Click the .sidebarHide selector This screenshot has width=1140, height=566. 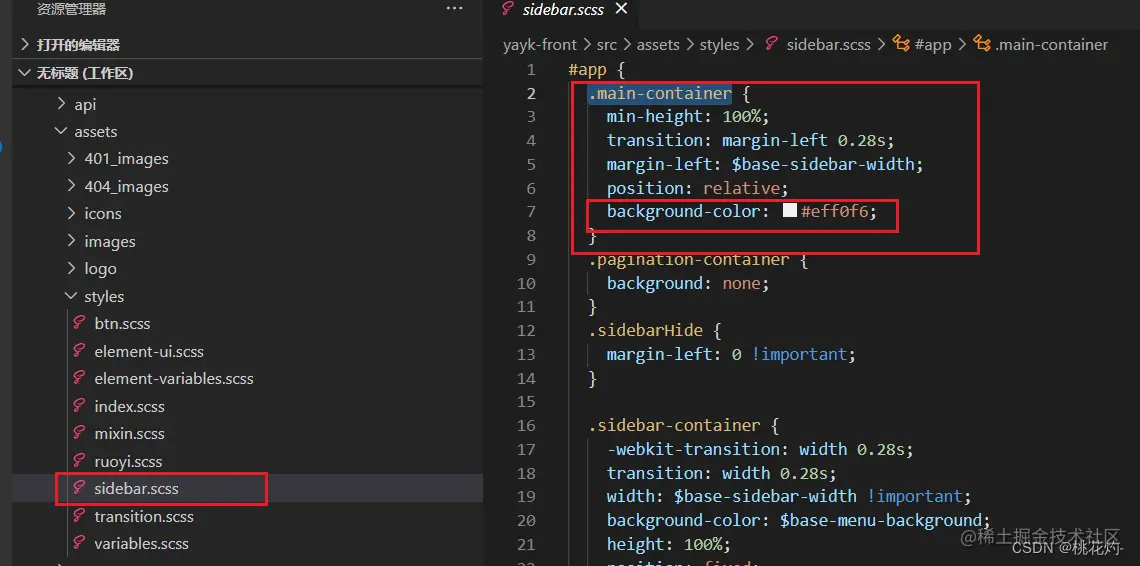point(646,330)
